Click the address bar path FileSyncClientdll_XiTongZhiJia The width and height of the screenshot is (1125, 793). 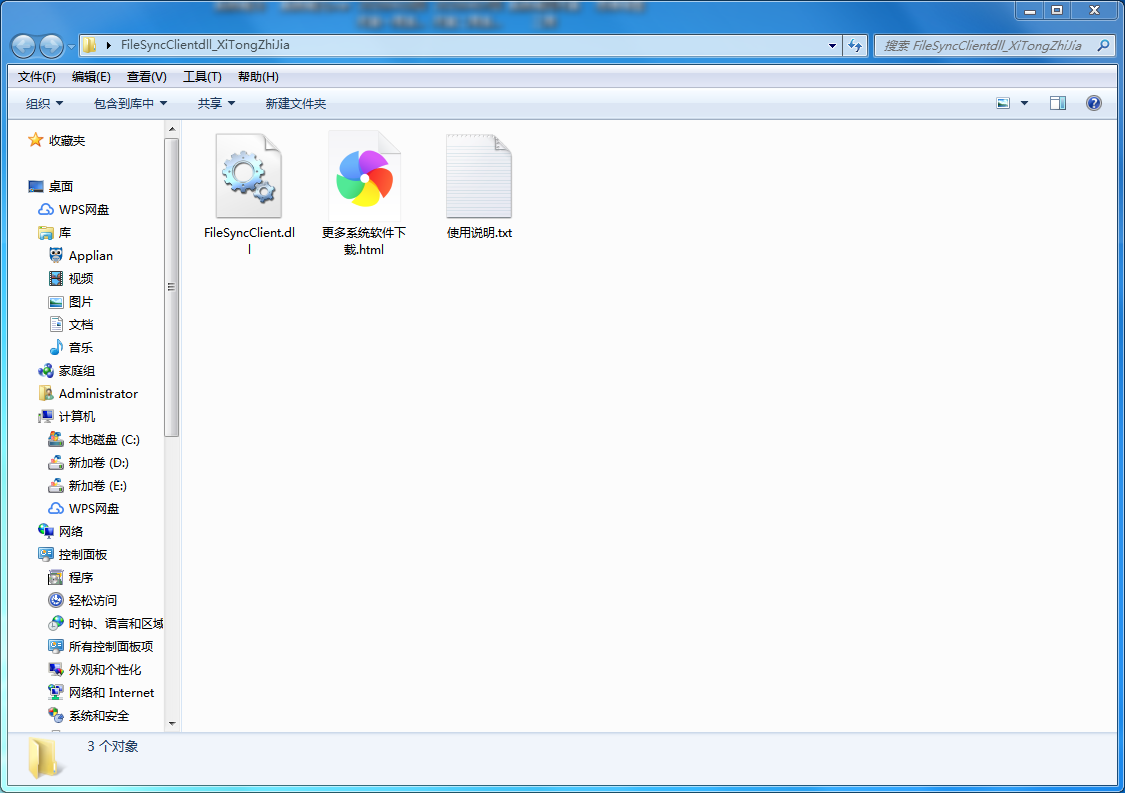click(205, 44)
